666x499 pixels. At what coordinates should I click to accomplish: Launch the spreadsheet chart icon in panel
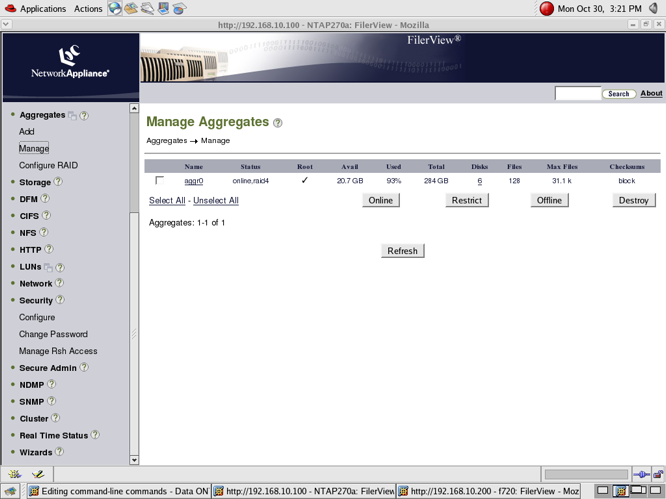click(179, 8)
